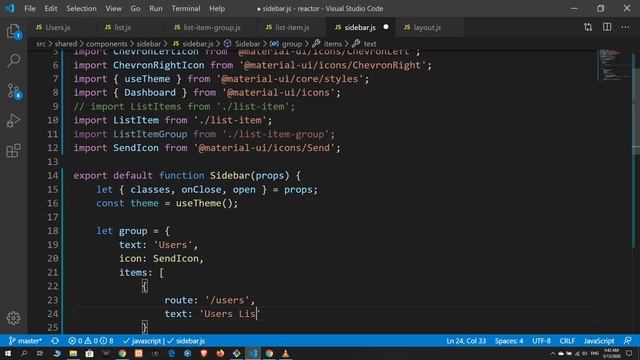Open the editor More Actions ellipsis
The width and height of the screenshot is (640, 360).
click(625, 27)
